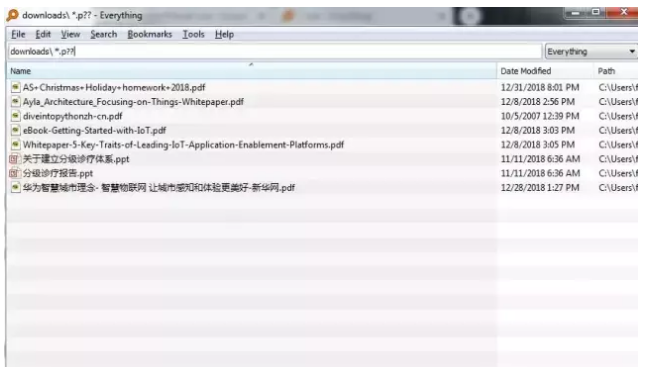Select the 华为智慧城市理念 pdf file name

(159, 188)
